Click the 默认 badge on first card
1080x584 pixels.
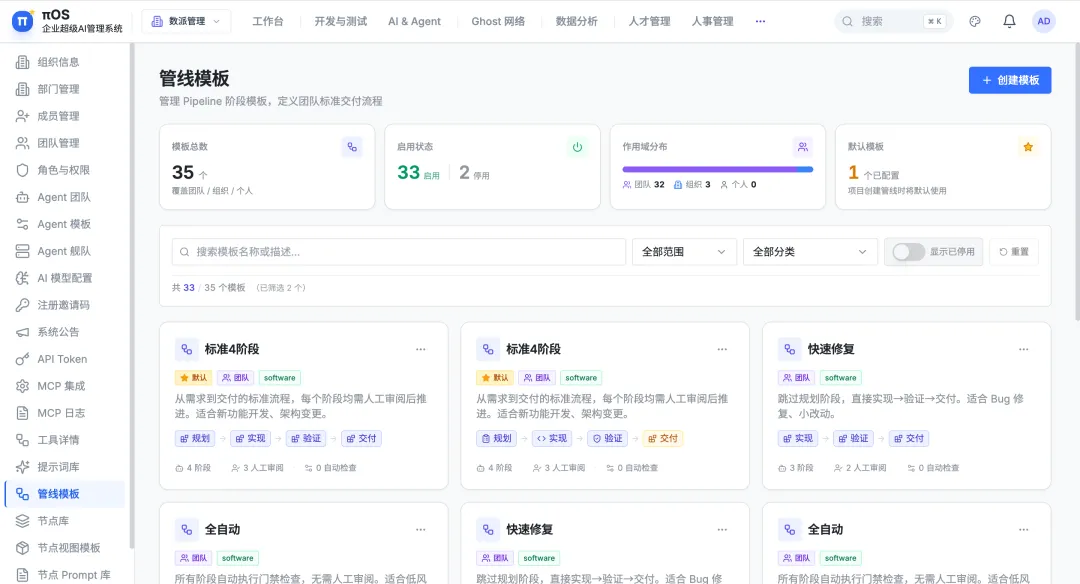(x=194, y=377)
